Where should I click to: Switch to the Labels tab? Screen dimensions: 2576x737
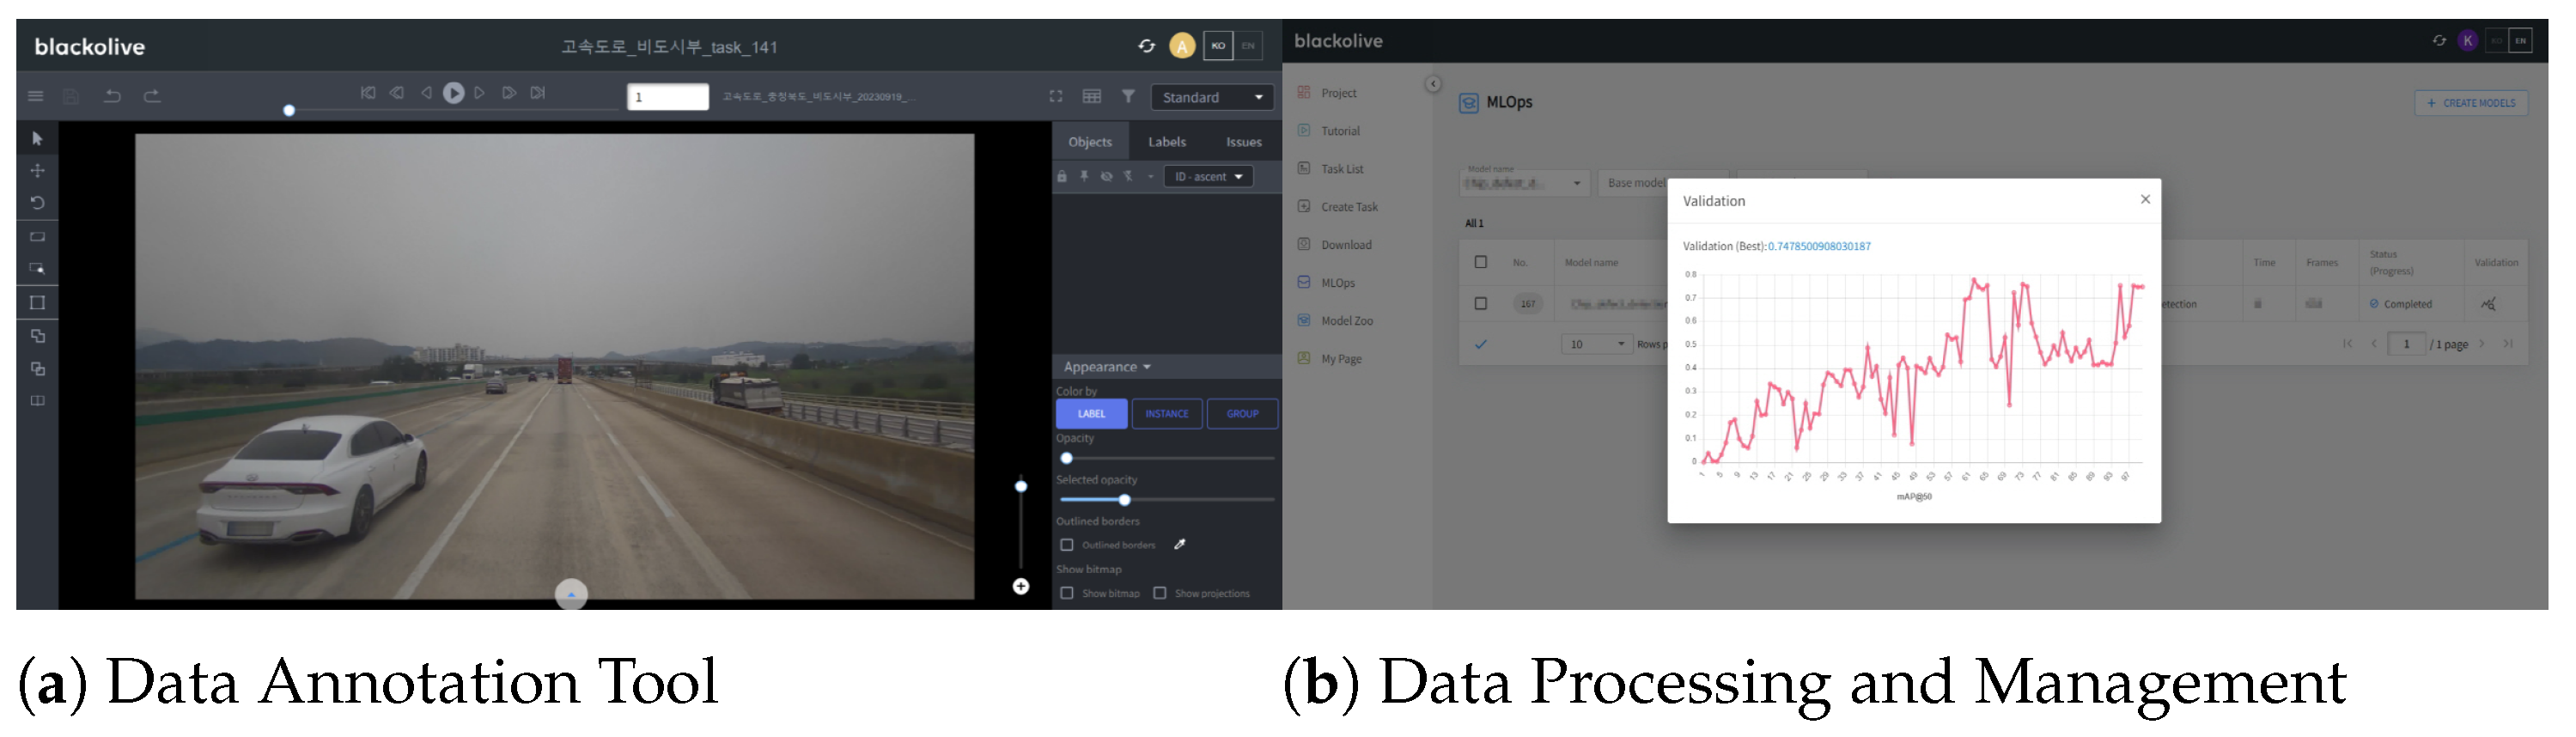[1166, 142]
